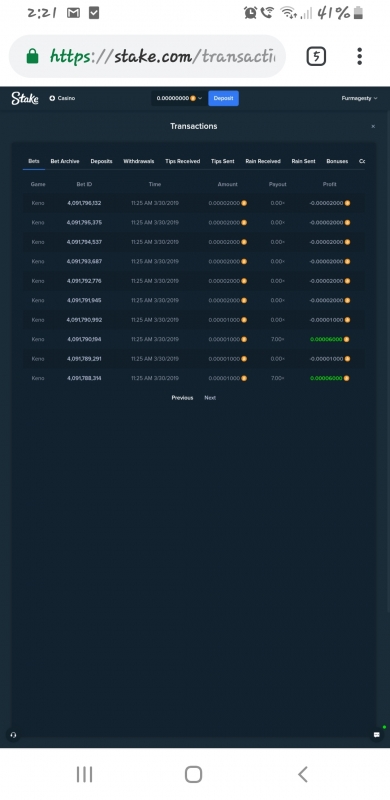Tap the browser URL address field

(147, 56)
